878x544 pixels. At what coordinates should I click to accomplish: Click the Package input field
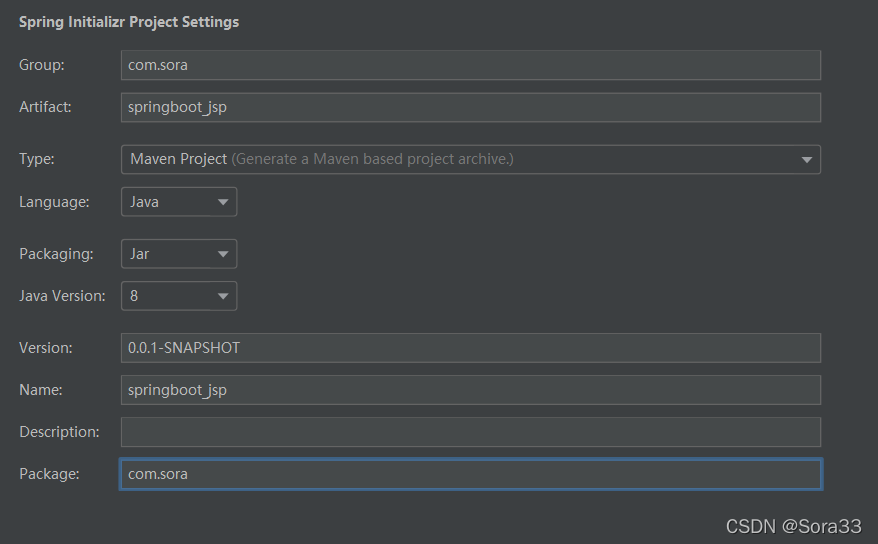coord(471,474)
